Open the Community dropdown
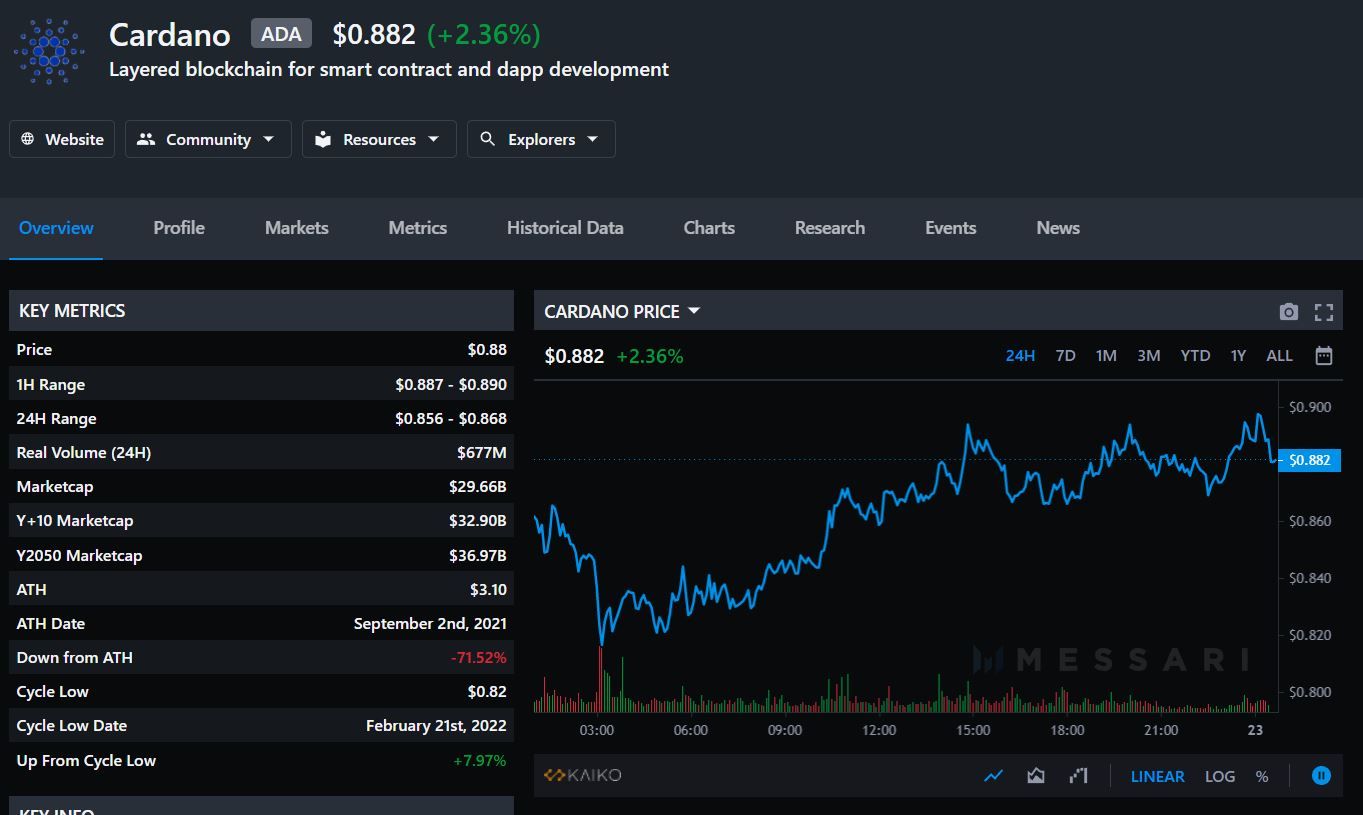 click(207, 139)
